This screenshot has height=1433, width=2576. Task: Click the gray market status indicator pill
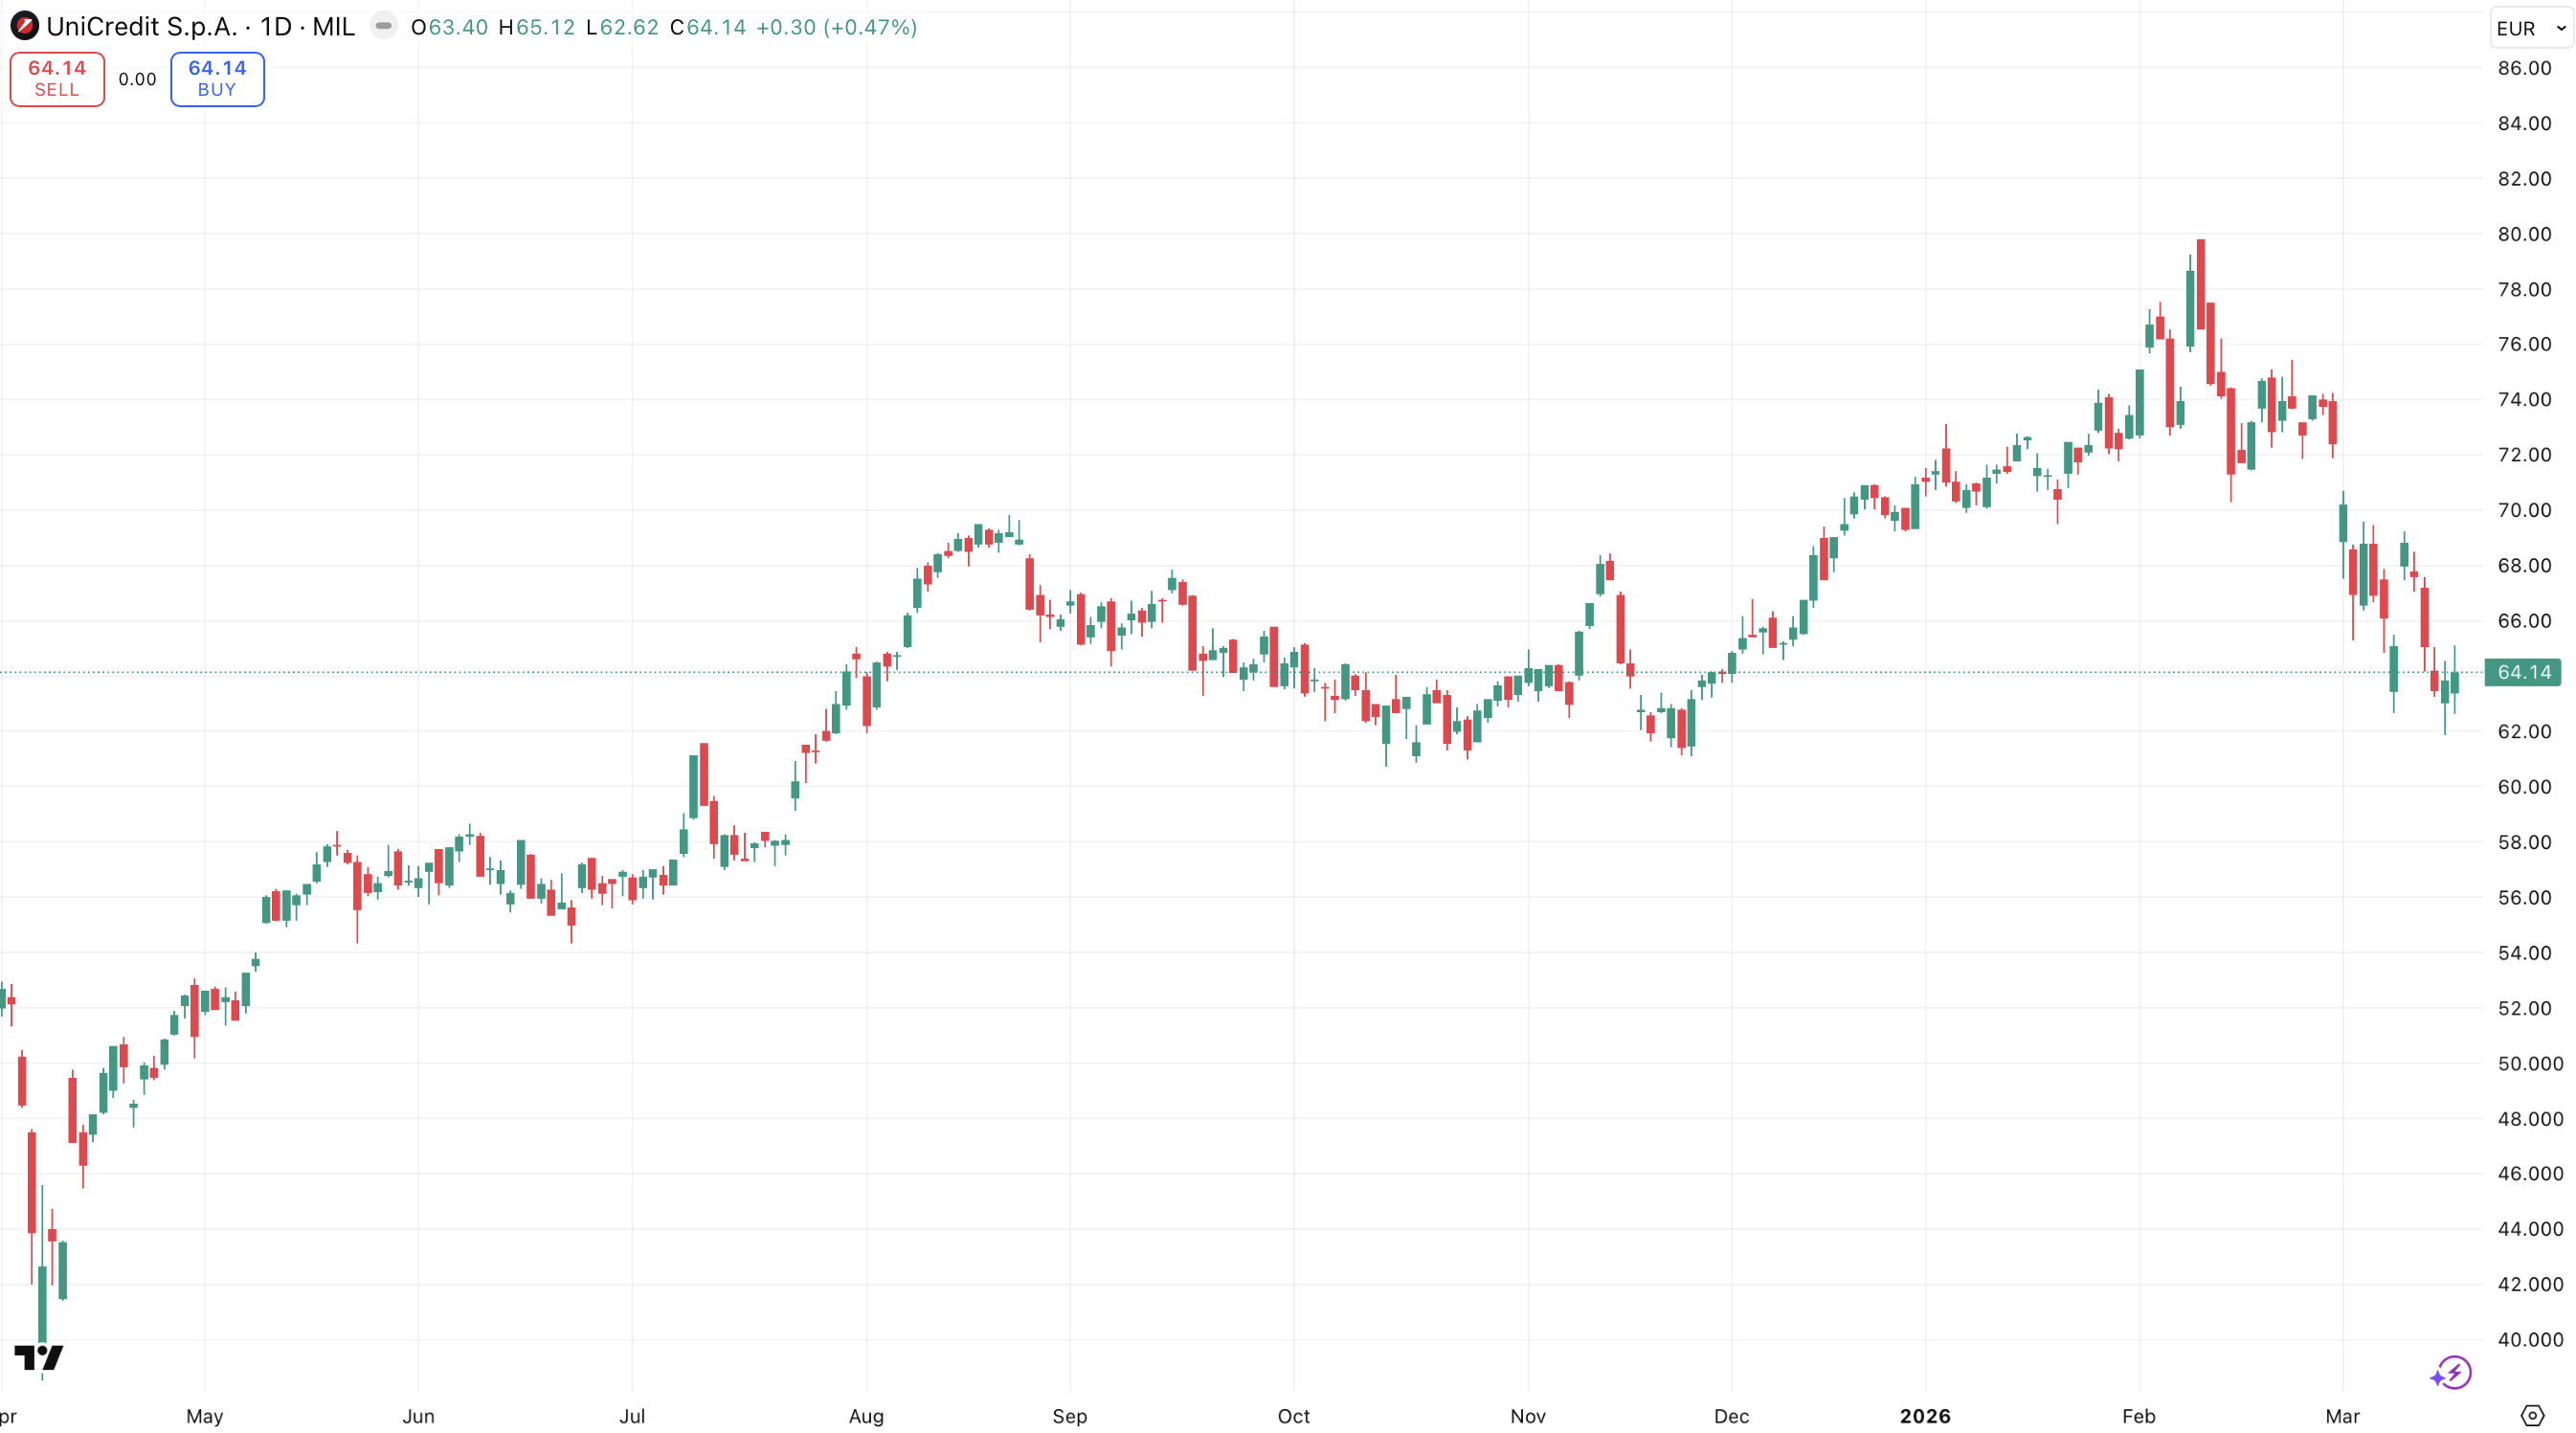(383, 26)
